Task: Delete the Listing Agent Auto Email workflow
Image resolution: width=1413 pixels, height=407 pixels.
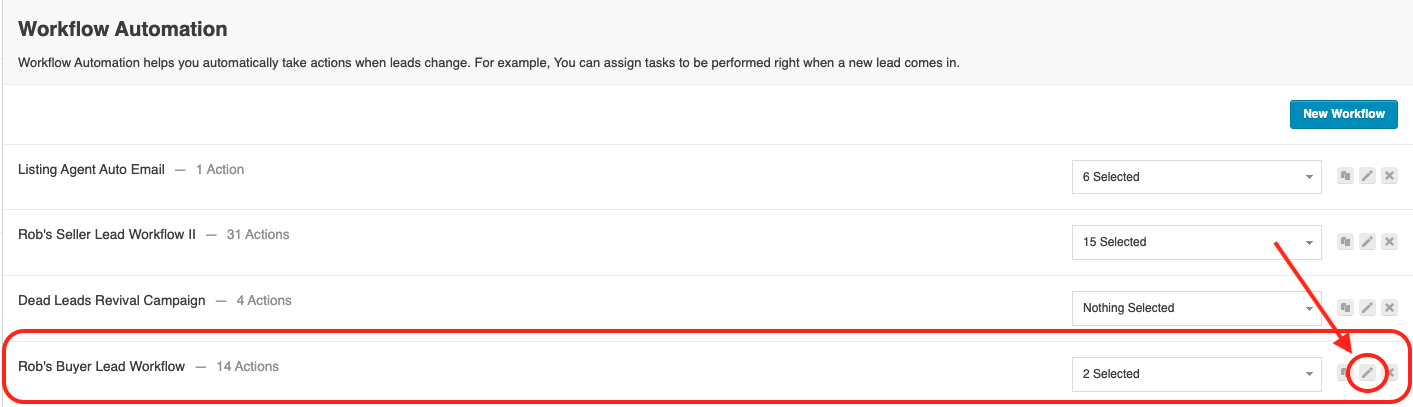Action: (x=1389, y=176)
